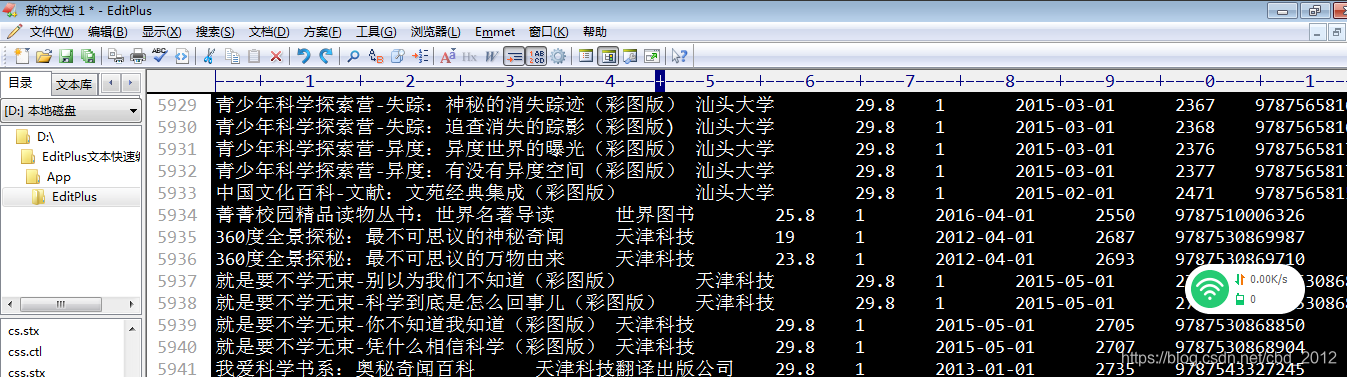Screen dimensions: 1347x377
Task: Create a new document with the New icon
Action: pos(22,56)
